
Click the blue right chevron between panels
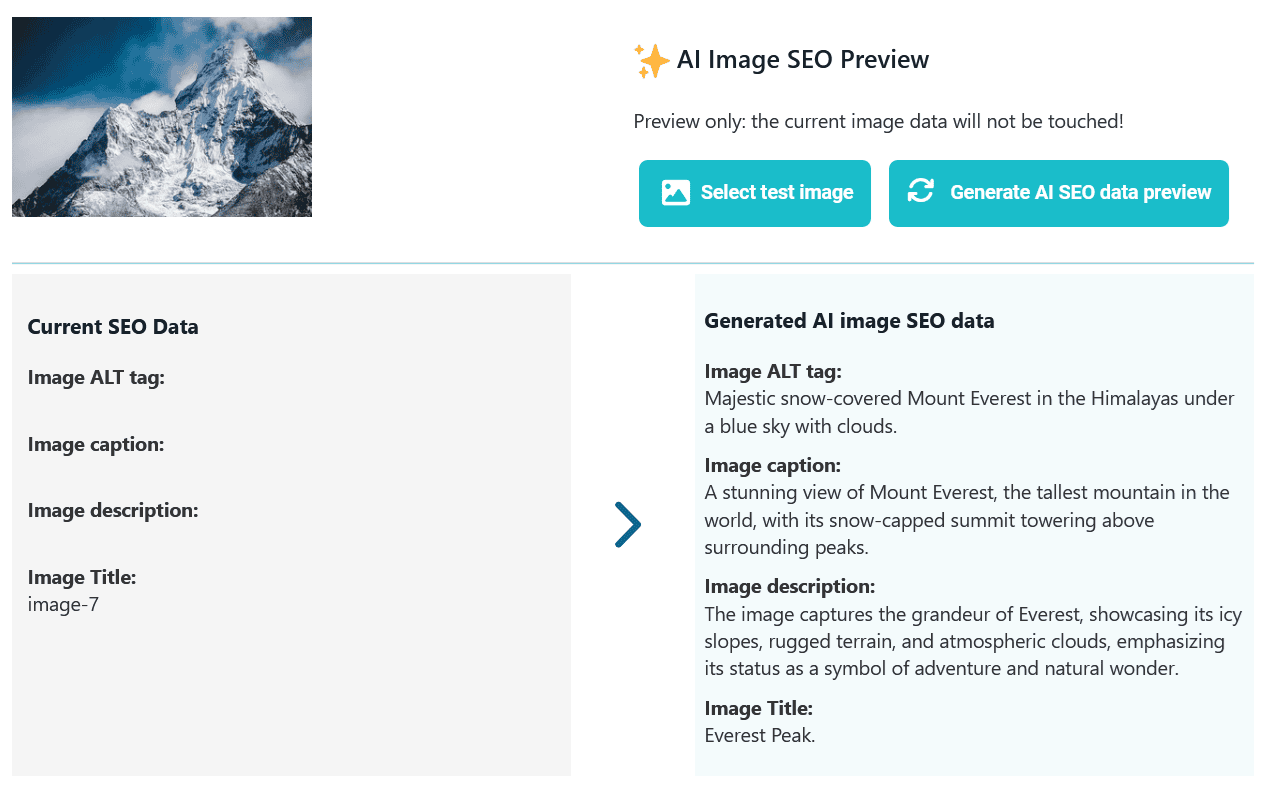tap(627, 525)
